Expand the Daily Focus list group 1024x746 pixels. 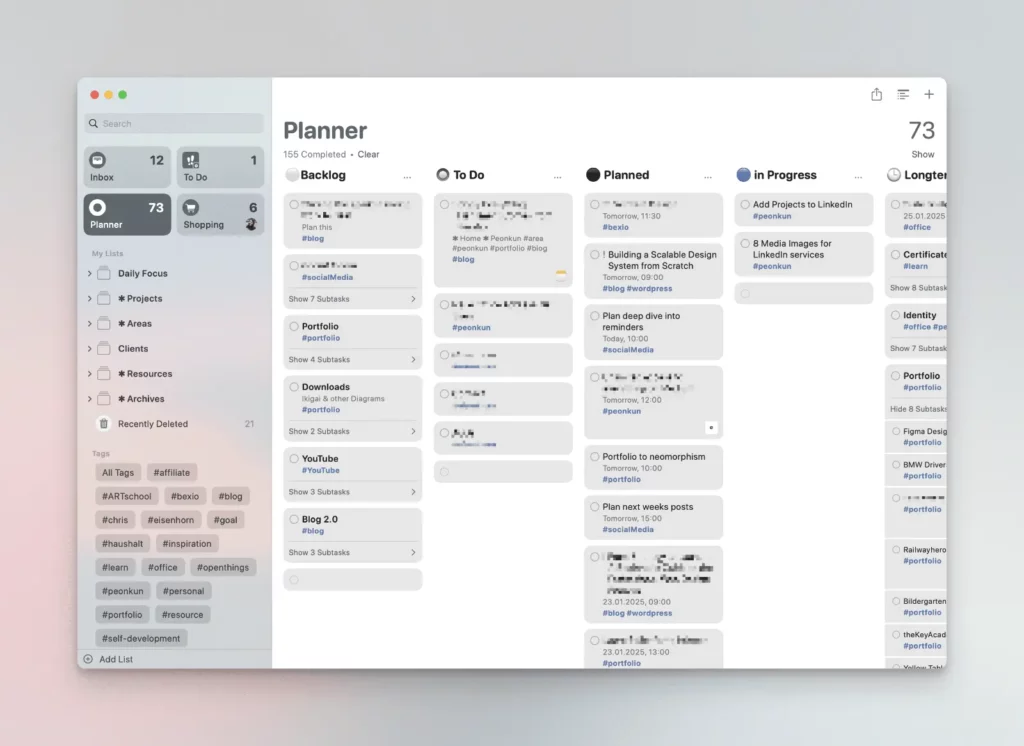[x=89, y=274]
